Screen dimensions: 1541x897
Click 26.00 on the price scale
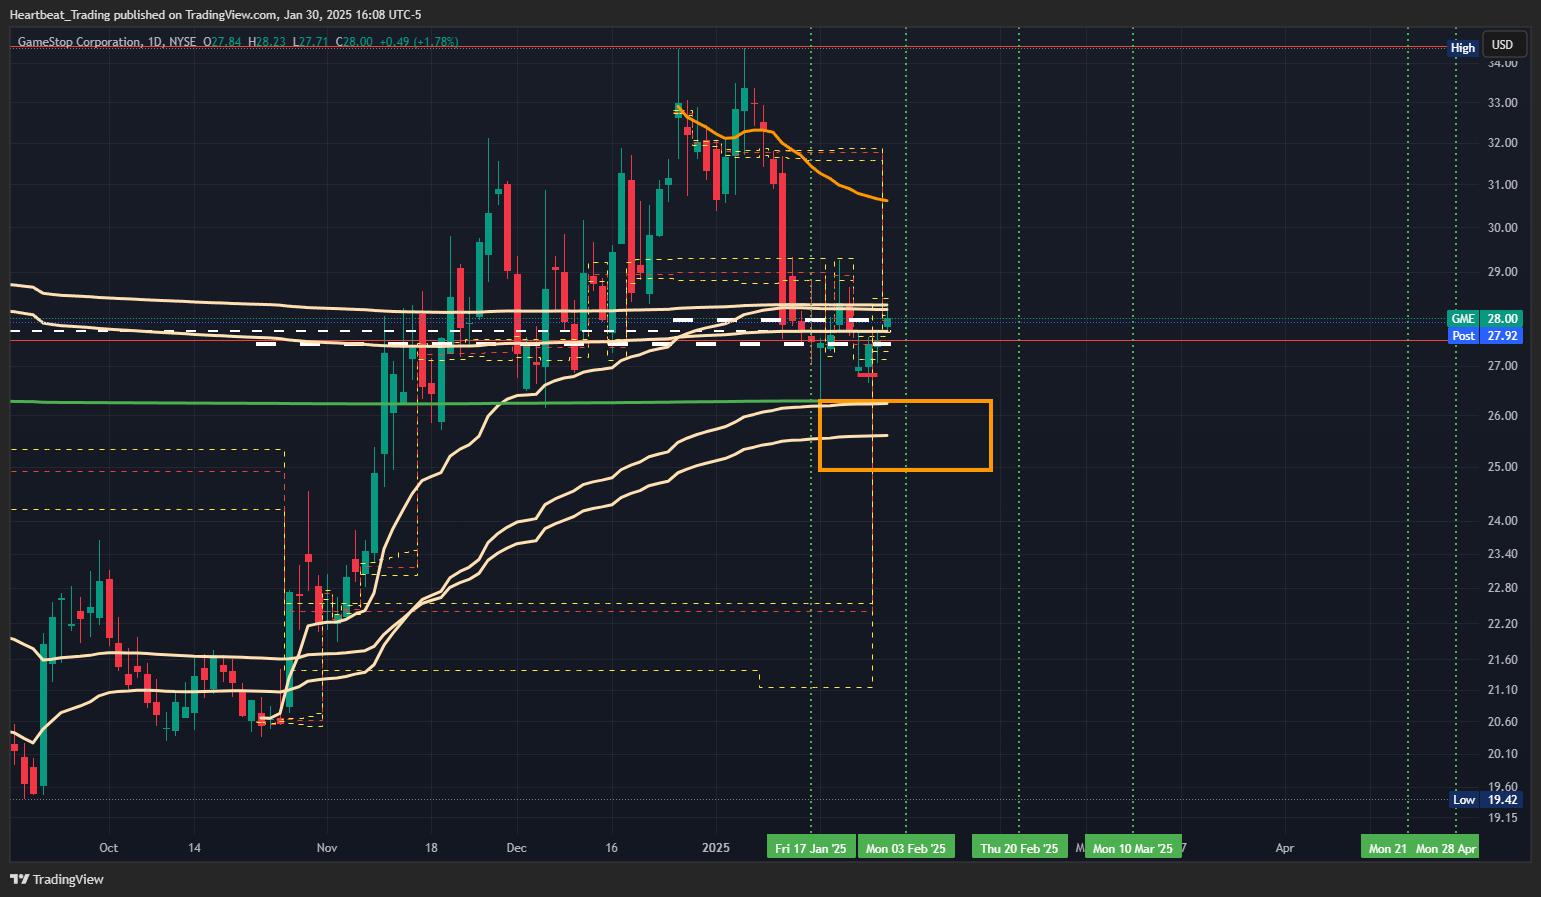[1503, 416]
